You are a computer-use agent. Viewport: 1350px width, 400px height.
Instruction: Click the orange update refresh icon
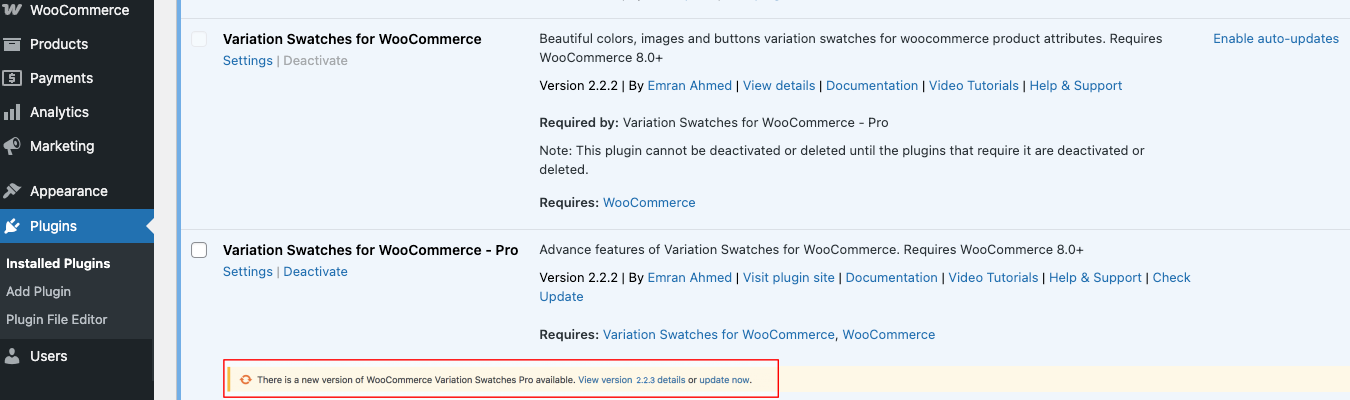pyautogui.click(x=245, y=380)
